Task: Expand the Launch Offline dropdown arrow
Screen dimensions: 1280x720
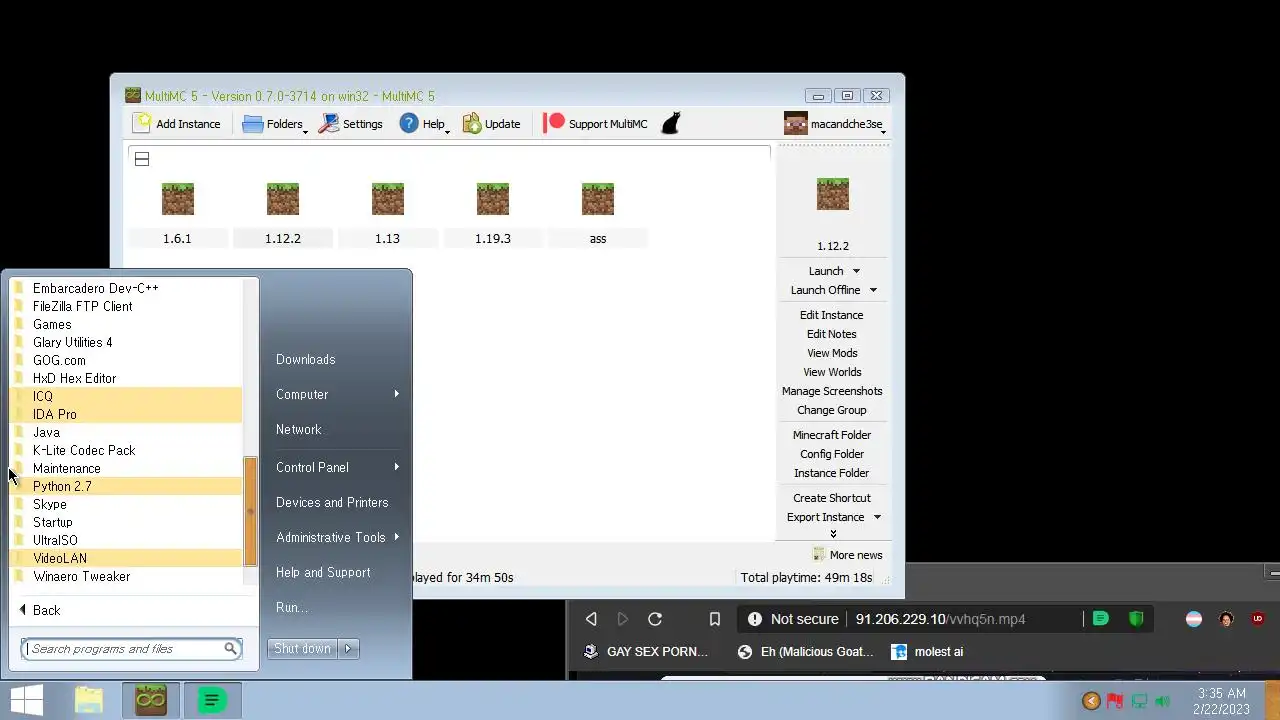Action: (873, 290)
